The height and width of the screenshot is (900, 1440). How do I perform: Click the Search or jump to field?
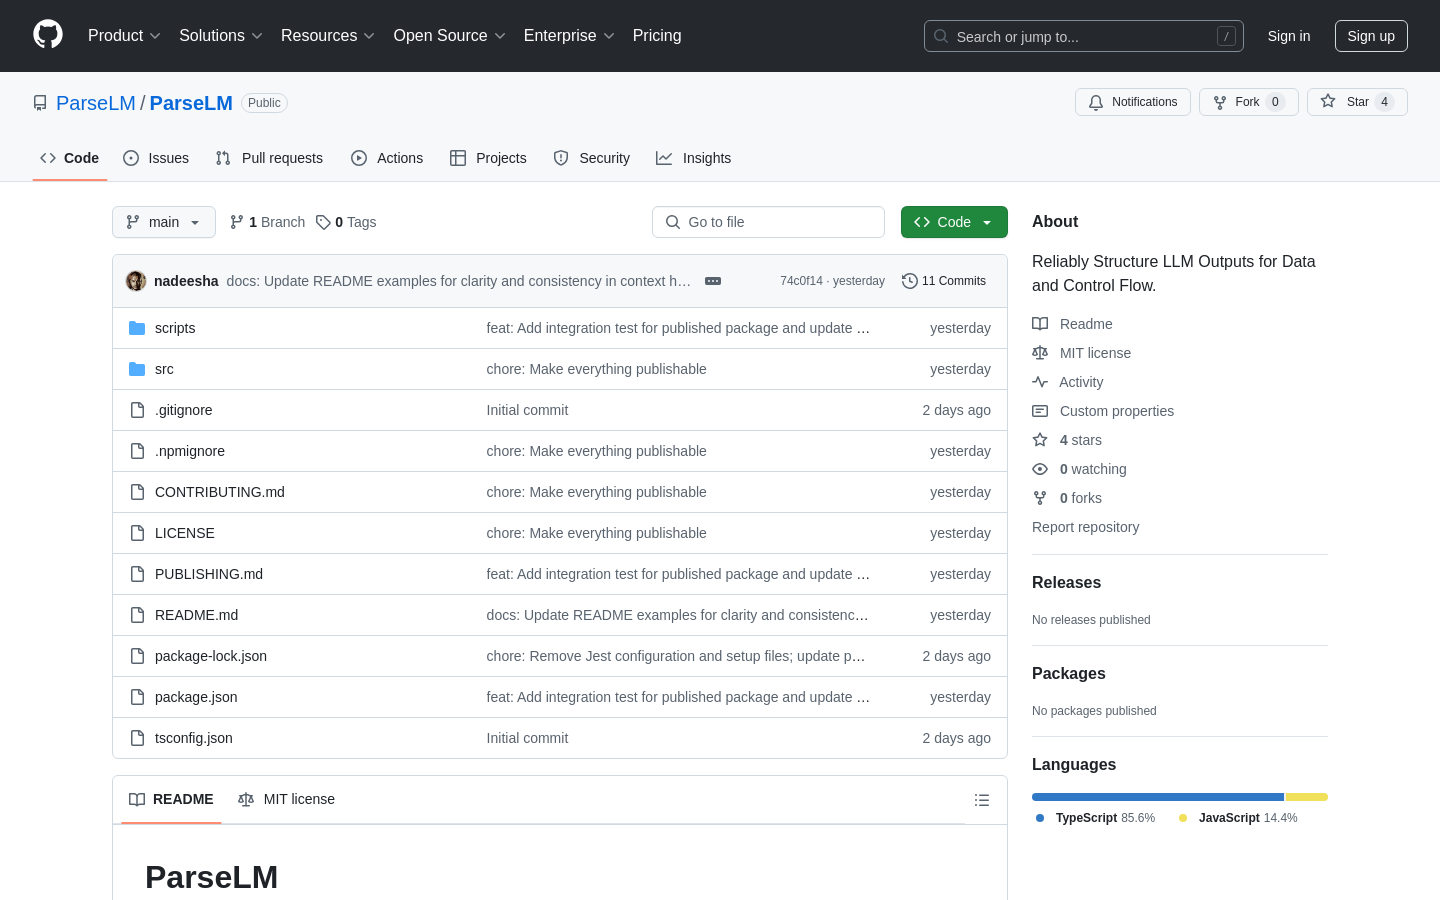click(x=1084, y=36)
